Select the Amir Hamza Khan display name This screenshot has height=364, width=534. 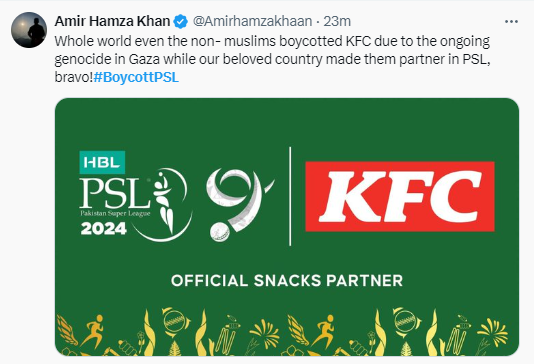[112, 21]
